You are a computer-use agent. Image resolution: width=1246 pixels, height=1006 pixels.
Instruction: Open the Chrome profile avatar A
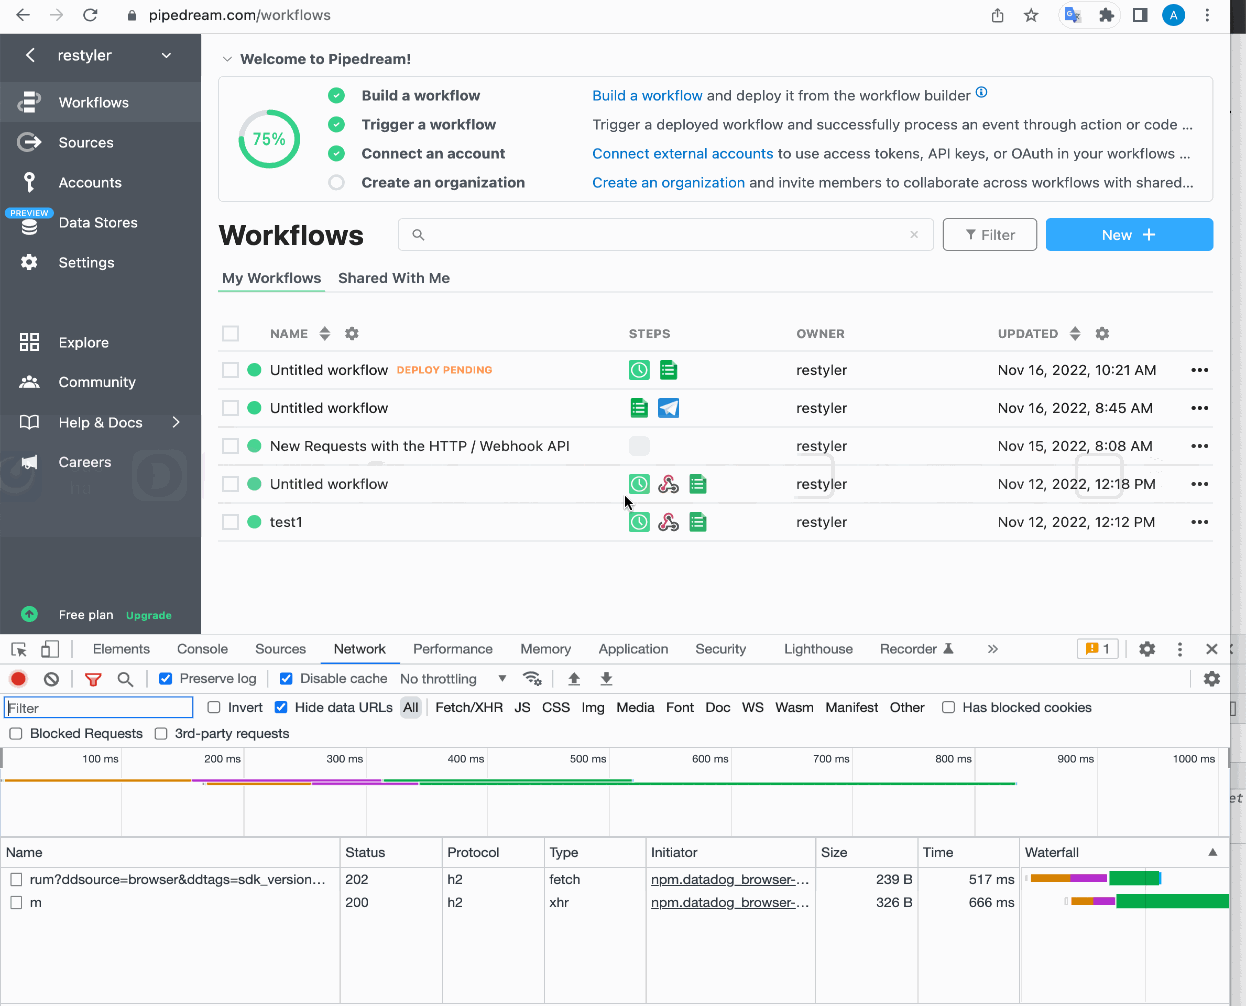[1174, 15]
